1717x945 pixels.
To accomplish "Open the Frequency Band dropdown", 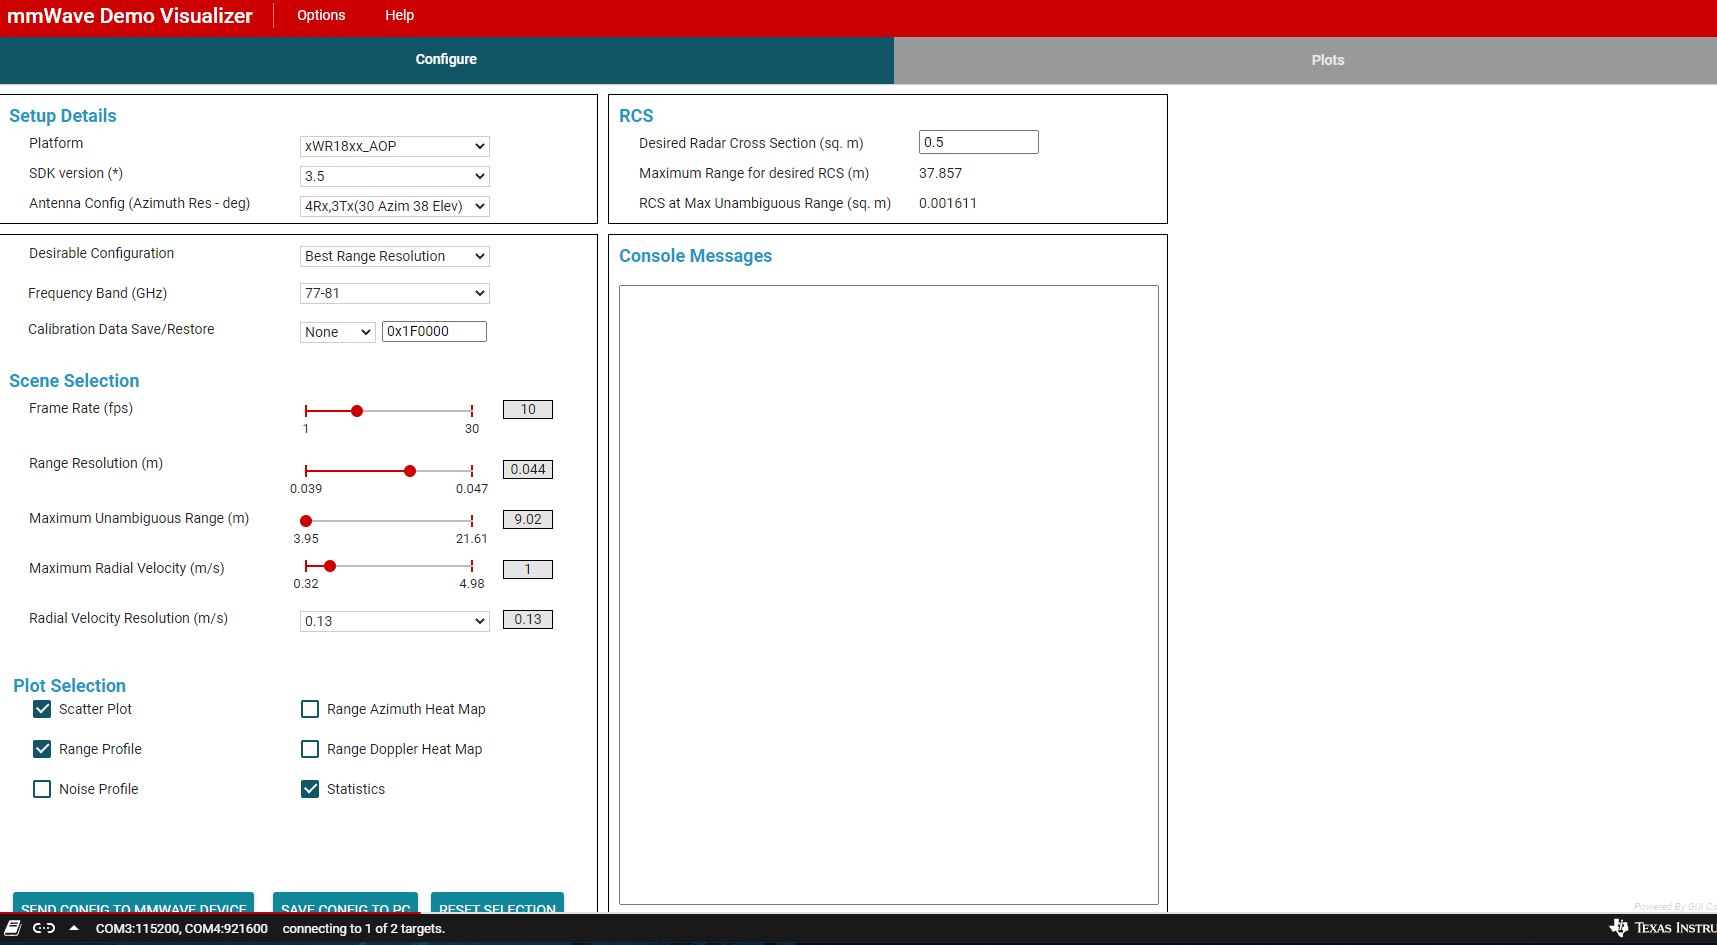I will (x=395, y=293).
